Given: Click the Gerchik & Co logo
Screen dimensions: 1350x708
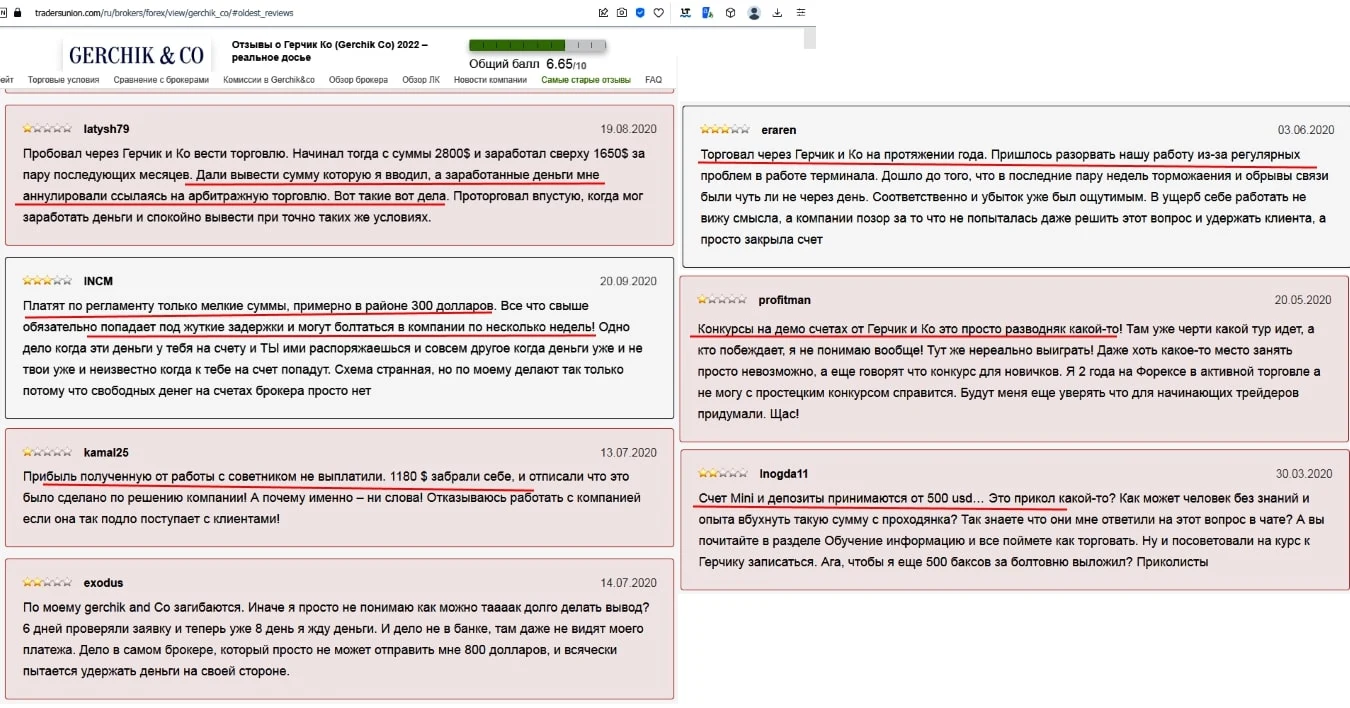Looking at the screenshot, I should coord(136,55).
